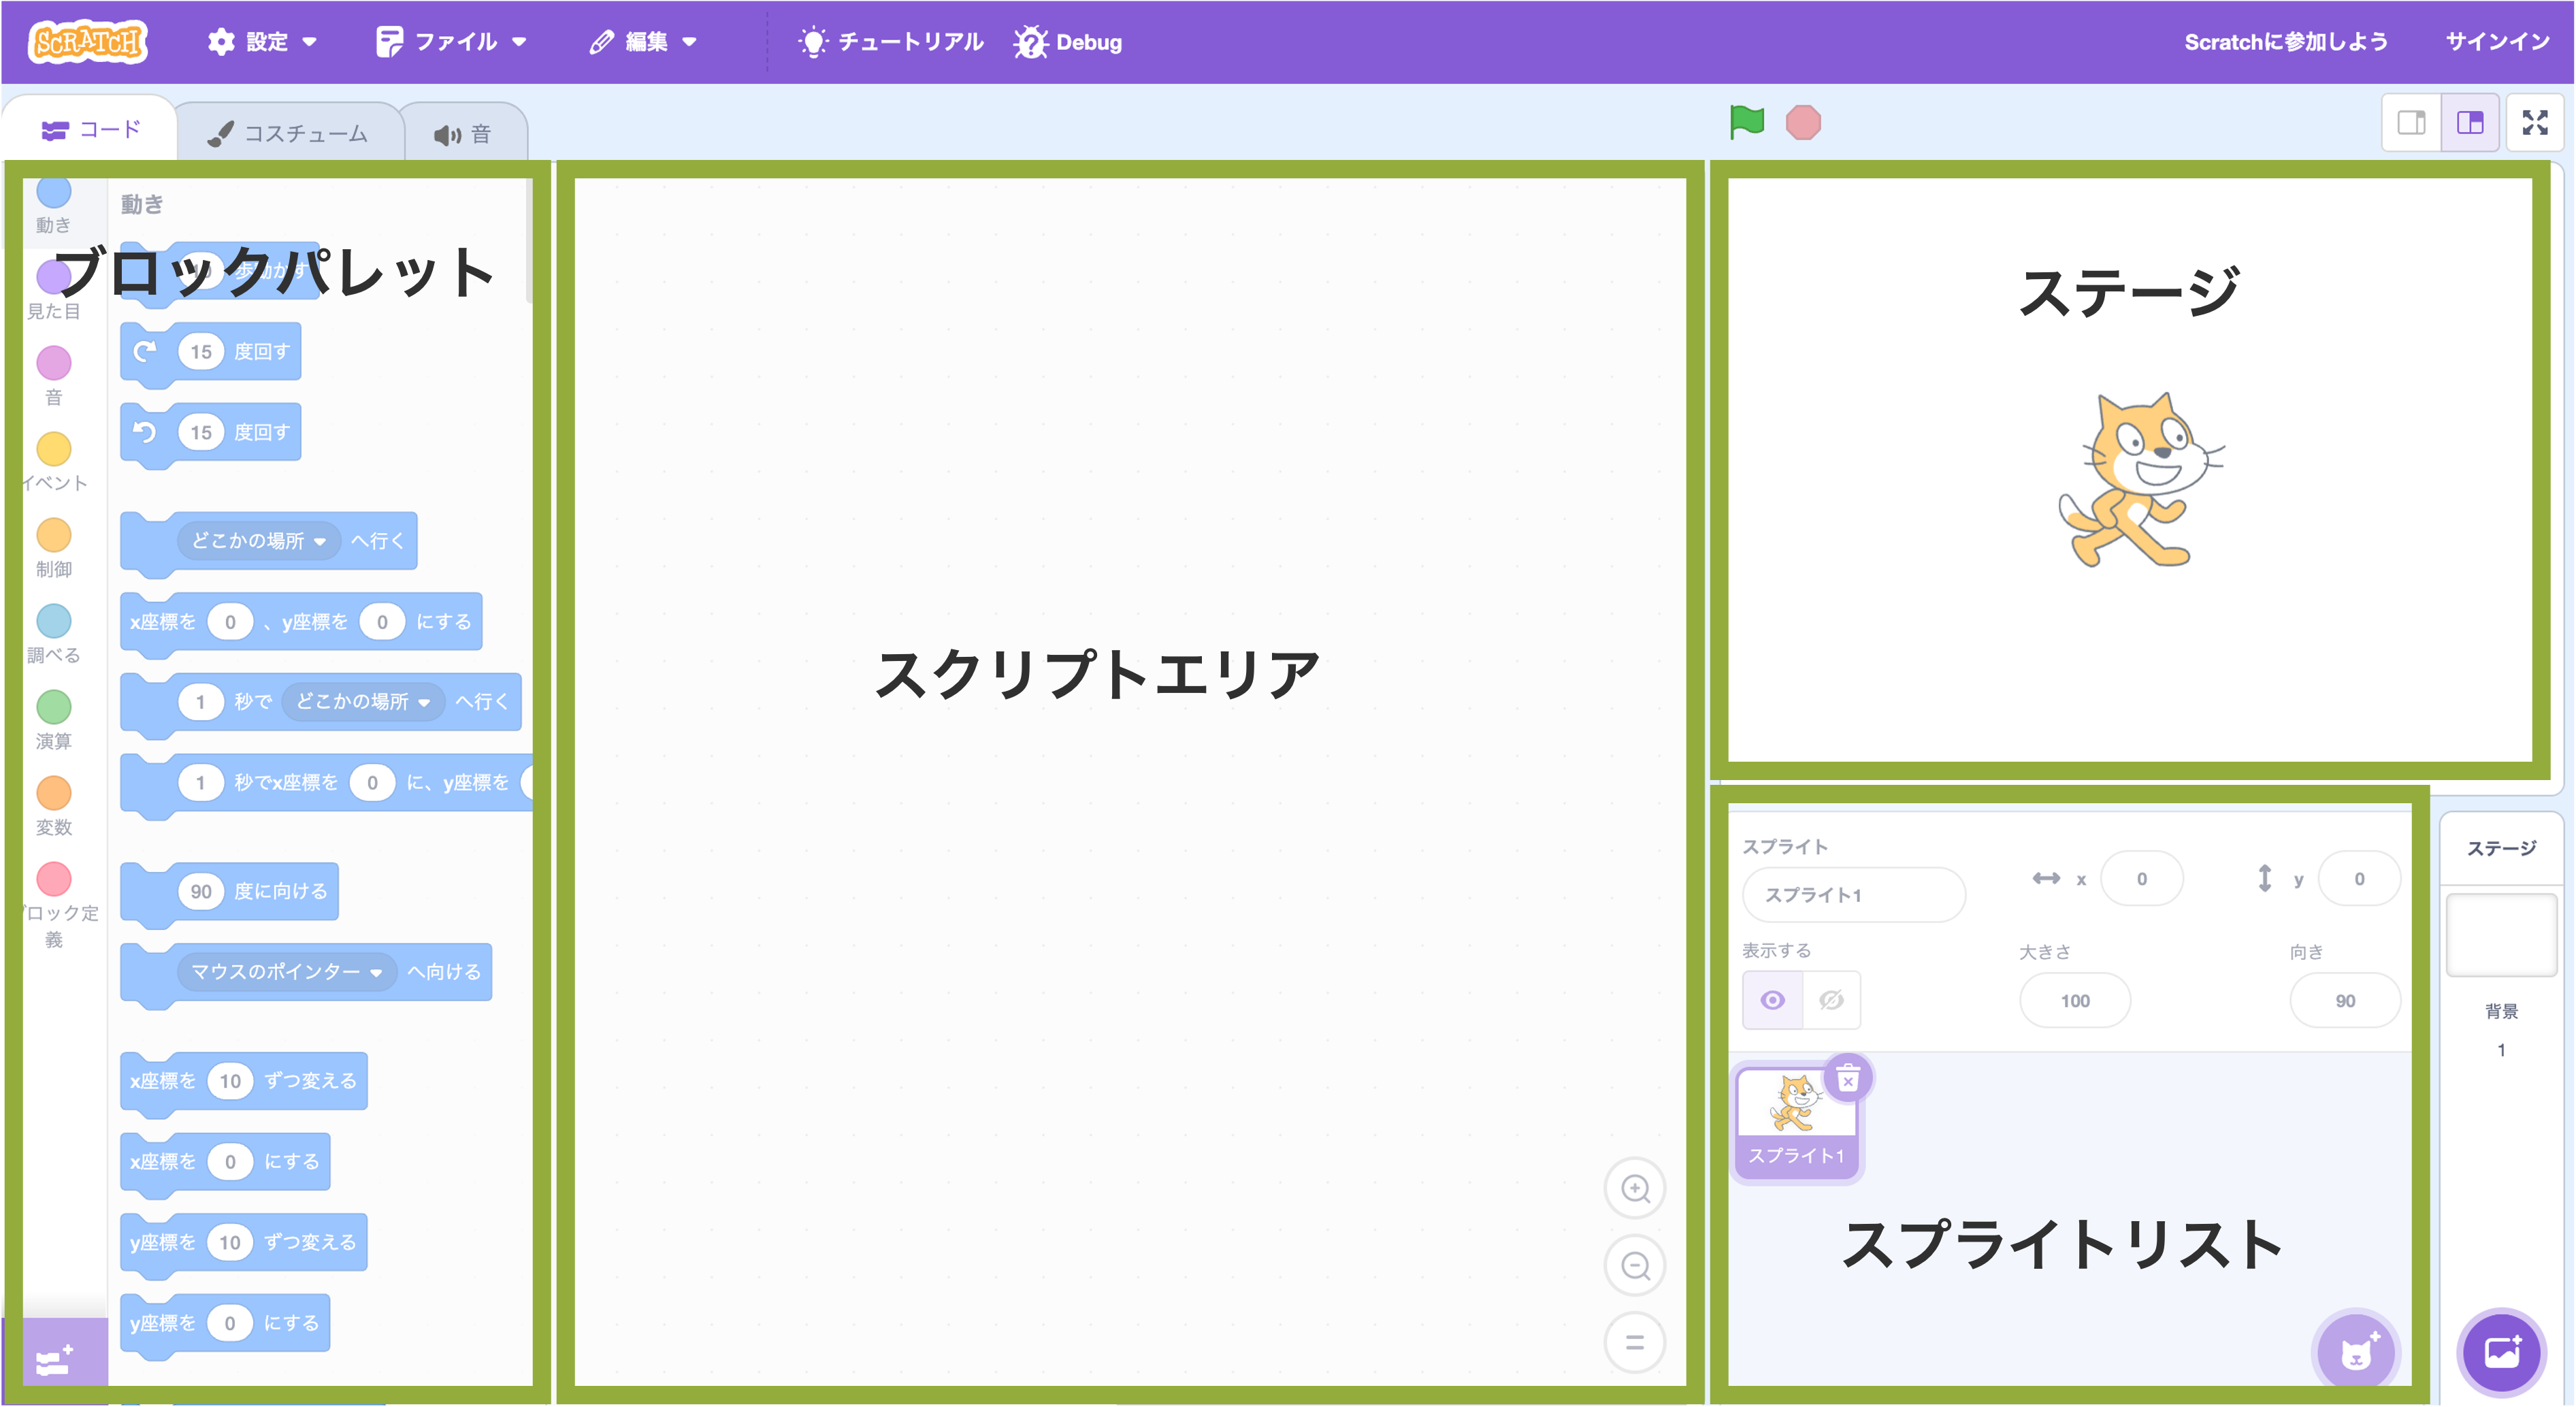2576x1407 pixels.
Task: Select the 見た目 block category
Action: pos(54,290)
